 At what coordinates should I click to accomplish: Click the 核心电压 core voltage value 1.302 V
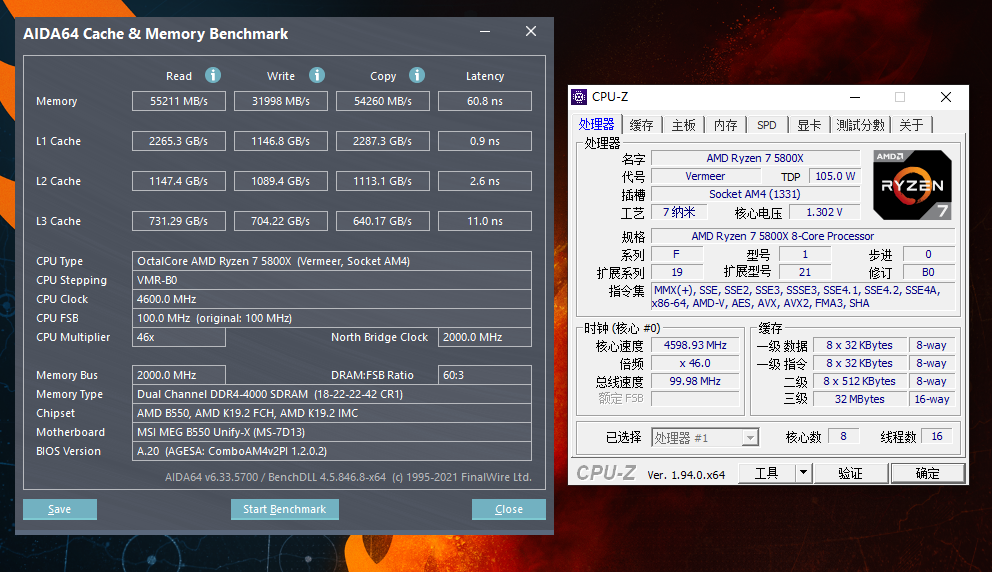tap(824, 213)
